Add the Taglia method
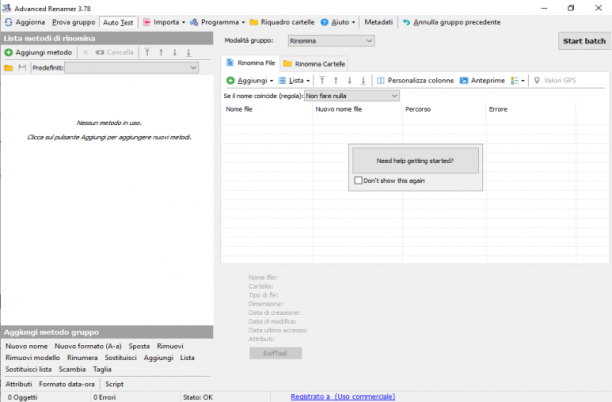Screen dimensions: 612x402 (x=102, y=369)
